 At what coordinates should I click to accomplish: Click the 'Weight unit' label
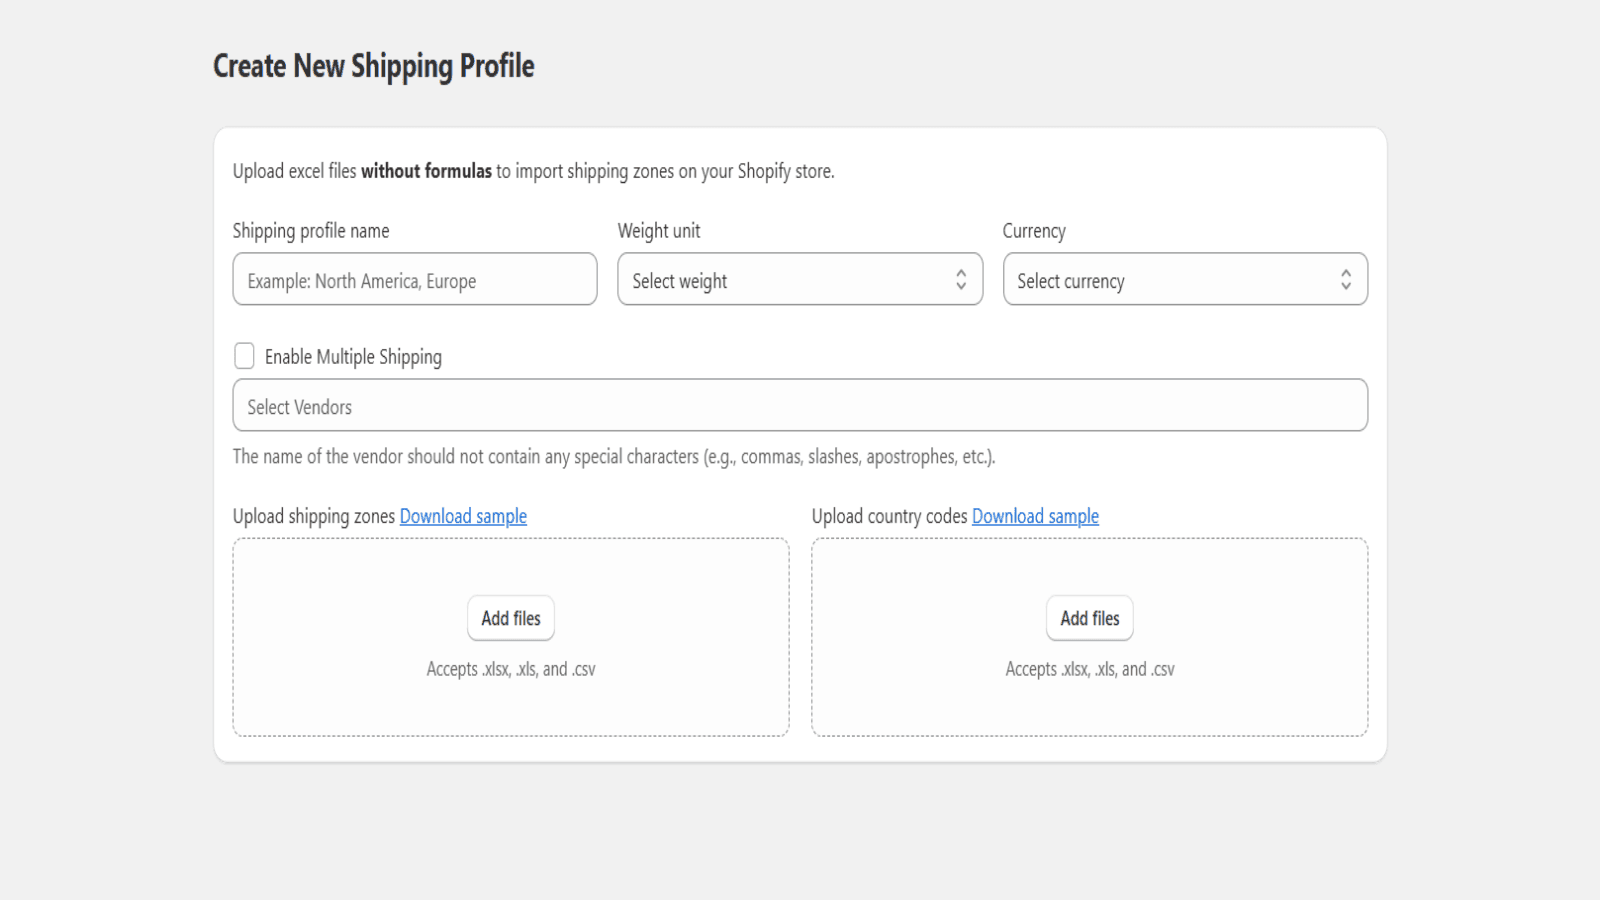(x=659, y=231)
